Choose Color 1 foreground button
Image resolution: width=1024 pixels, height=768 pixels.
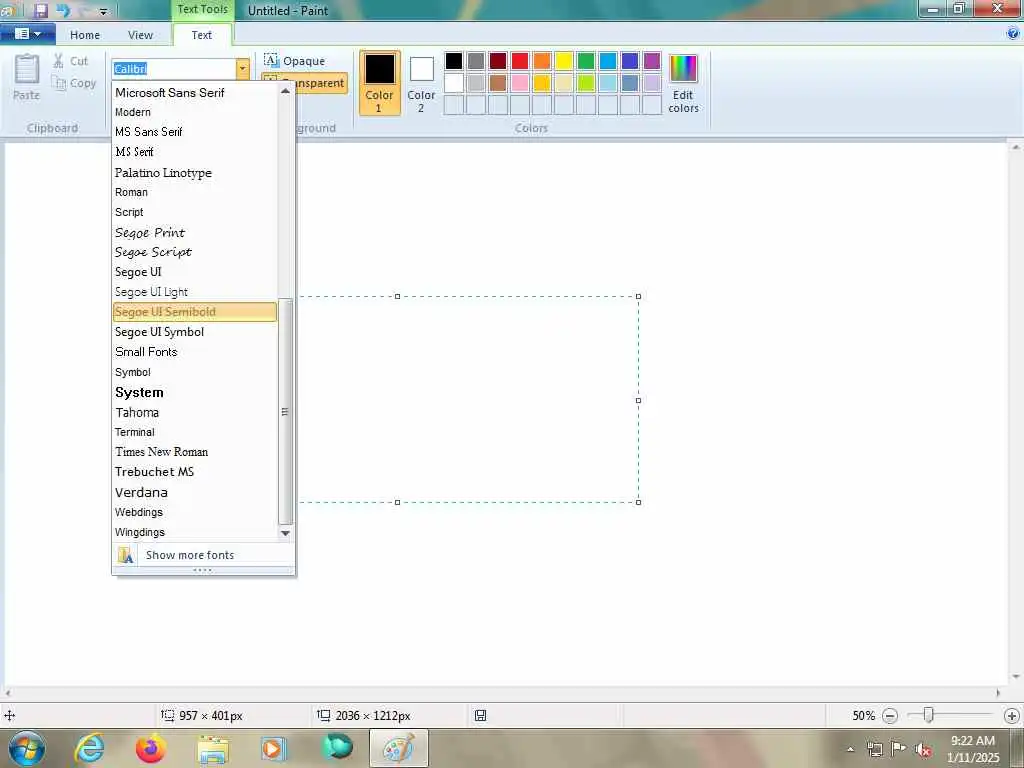click(379, 83)
